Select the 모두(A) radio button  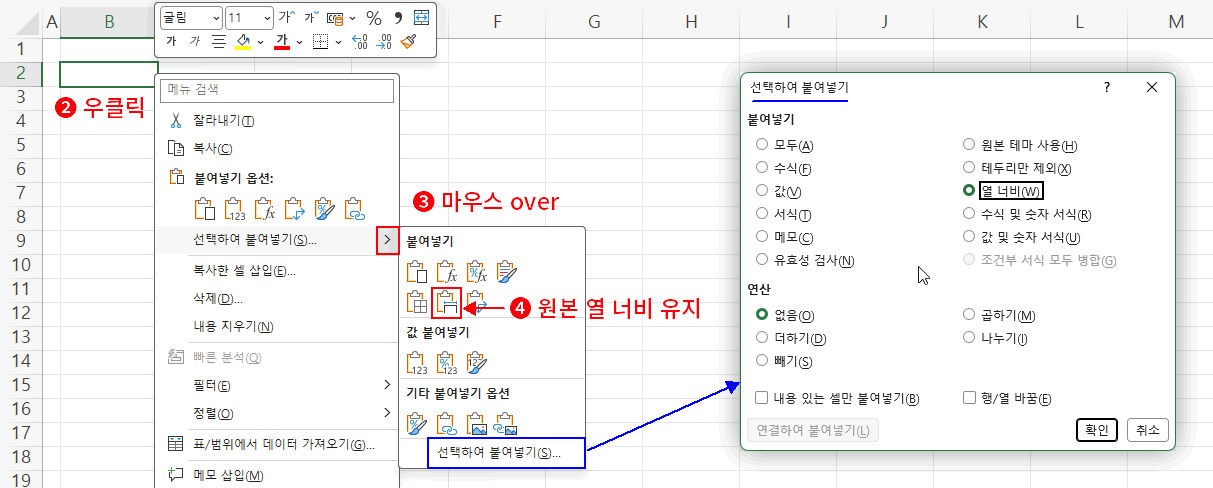point(763,146)
